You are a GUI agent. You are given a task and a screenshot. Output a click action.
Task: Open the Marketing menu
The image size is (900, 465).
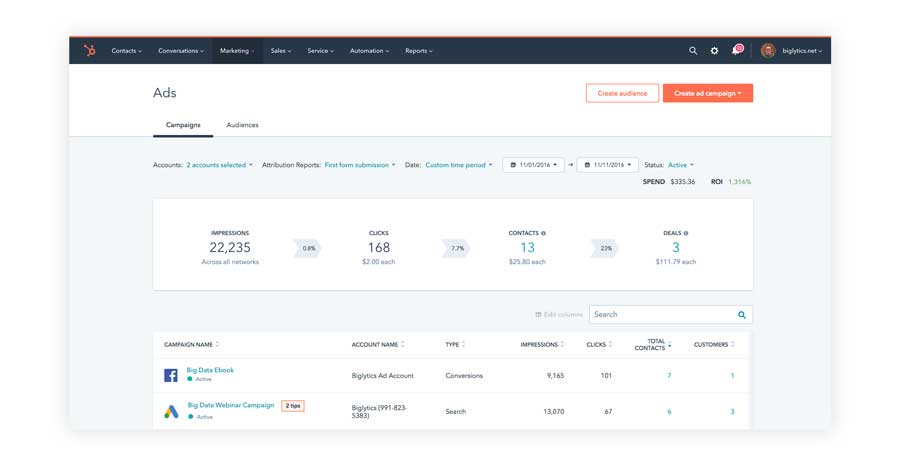237,51
